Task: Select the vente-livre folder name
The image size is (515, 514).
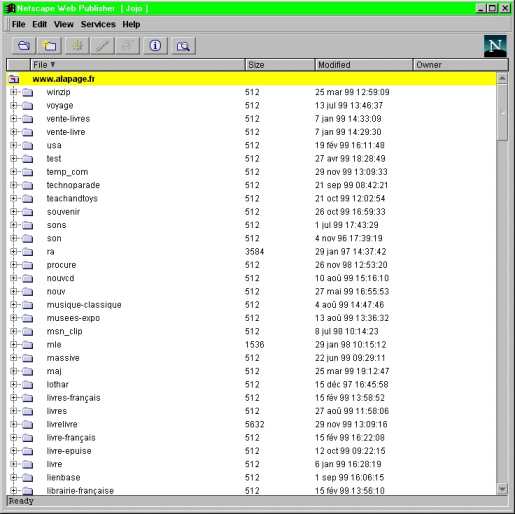Action: point(66,132)
